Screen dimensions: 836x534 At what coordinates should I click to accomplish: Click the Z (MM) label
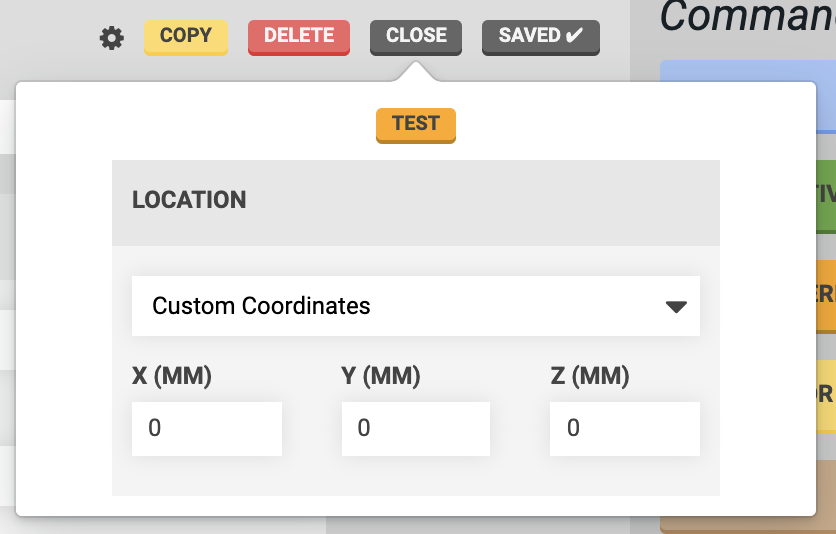[x=590, y=376]
